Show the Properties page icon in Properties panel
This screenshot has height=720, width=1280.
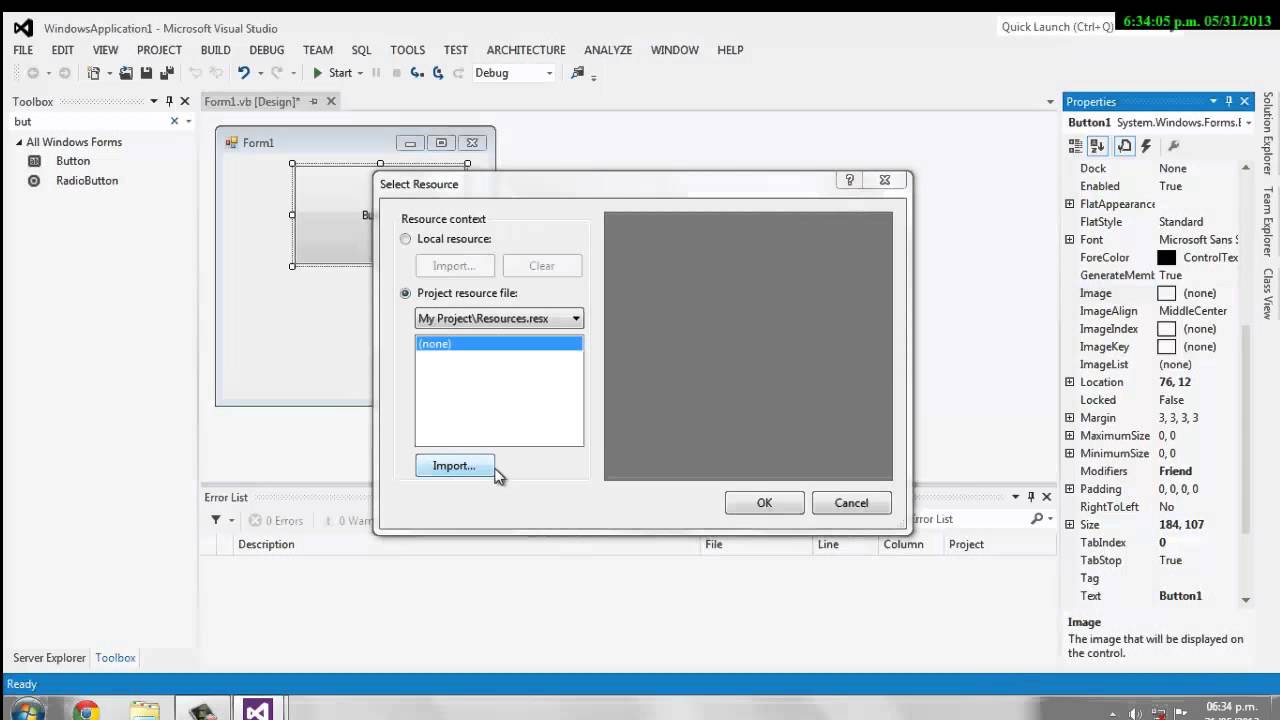[1124, 146]
